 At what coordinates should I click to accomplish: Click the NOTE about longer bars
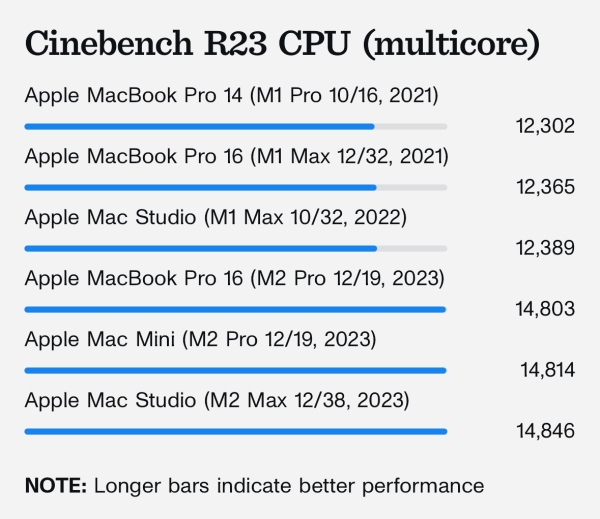point(254,486)
